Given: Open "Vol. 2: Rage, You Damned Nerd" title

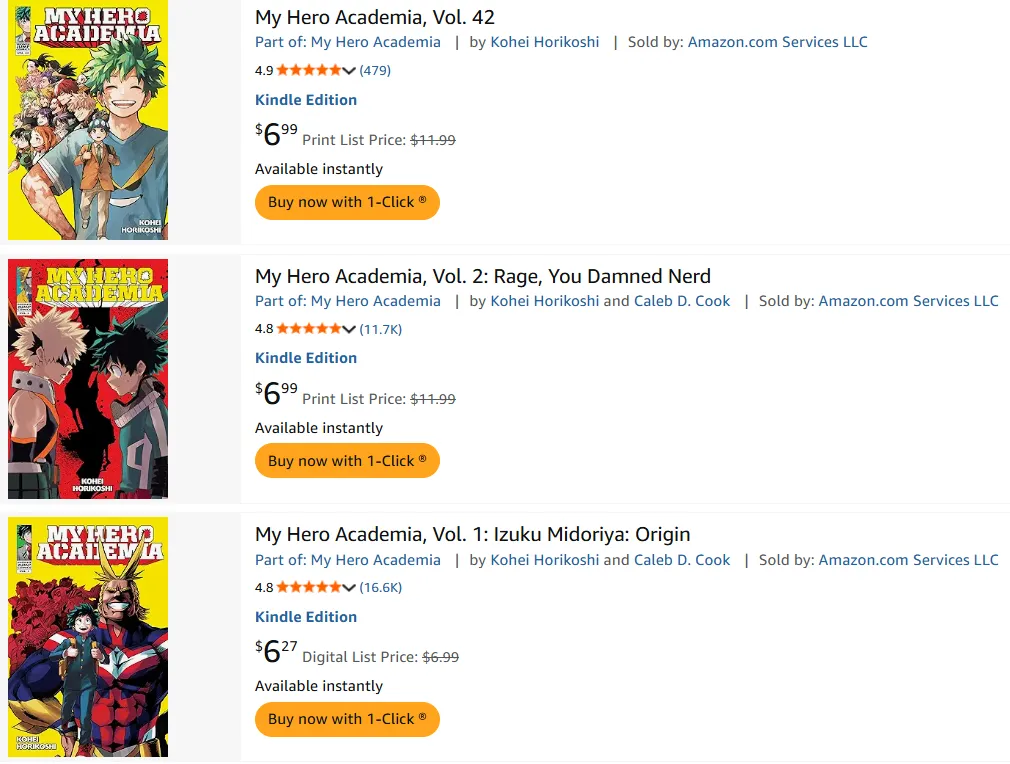Looking at the screenshot, I should pos(483,276).
